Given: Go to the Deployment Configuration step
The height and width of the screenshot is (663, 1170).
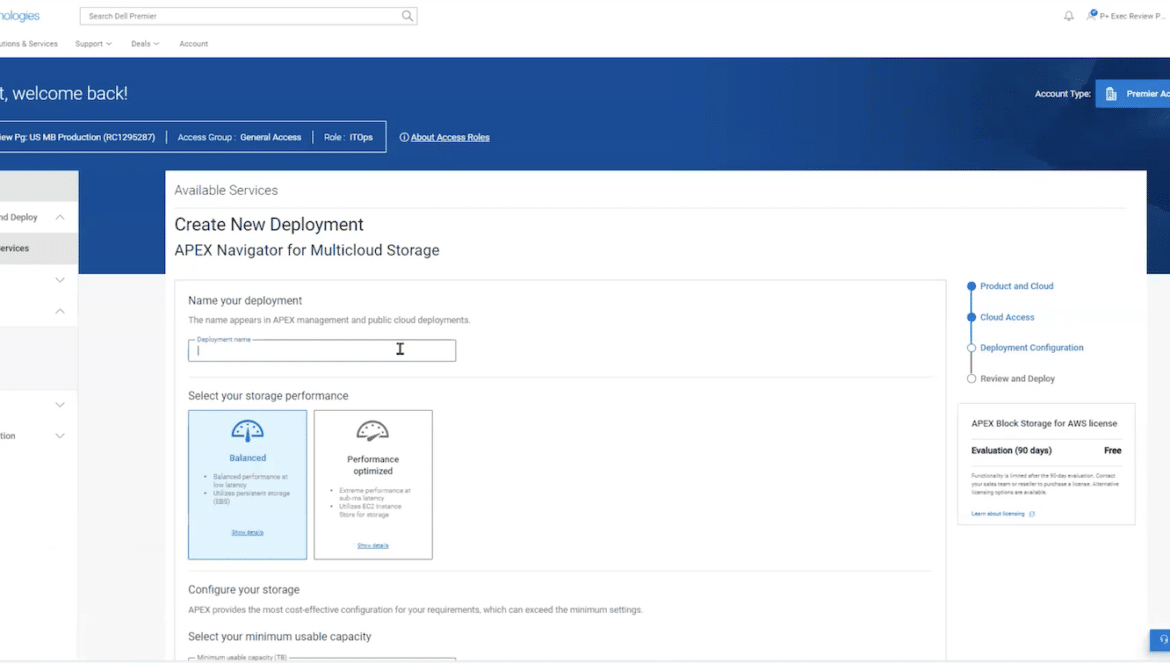Looking at the screenshot, I should pos(1031,348).
